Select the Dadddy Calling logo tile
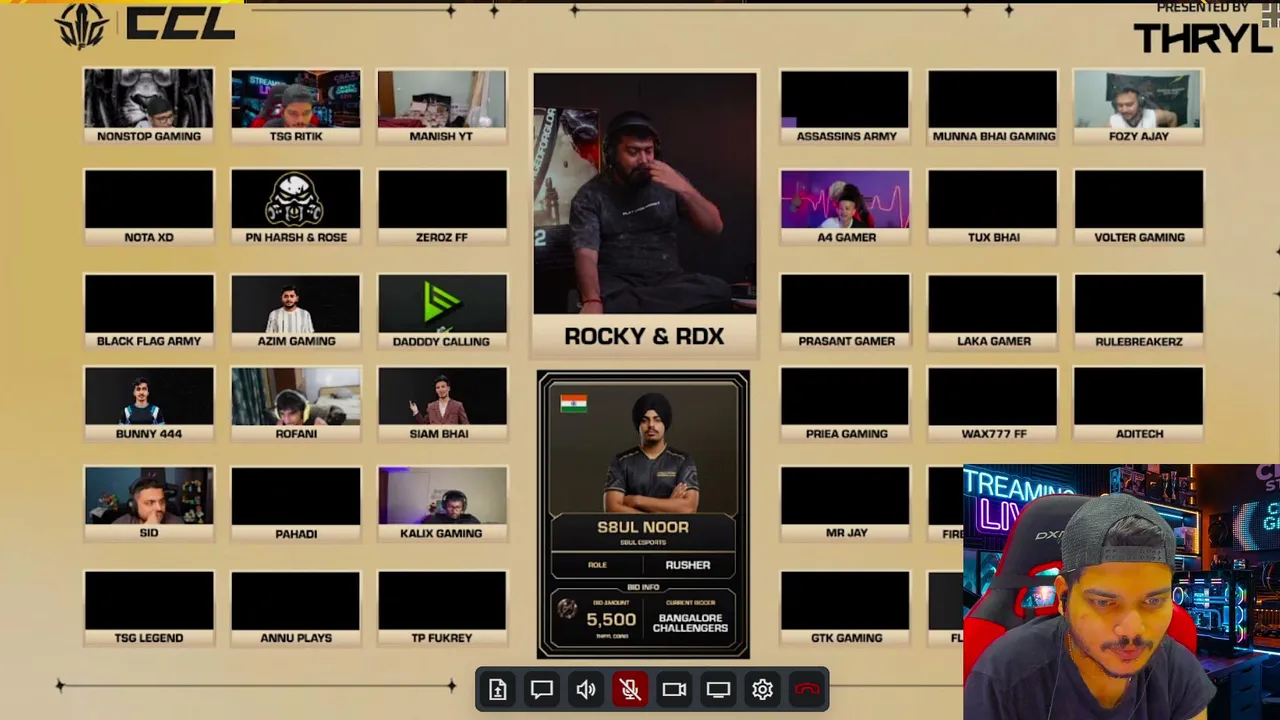This screenshot has width=1280, height=720. 442,312
